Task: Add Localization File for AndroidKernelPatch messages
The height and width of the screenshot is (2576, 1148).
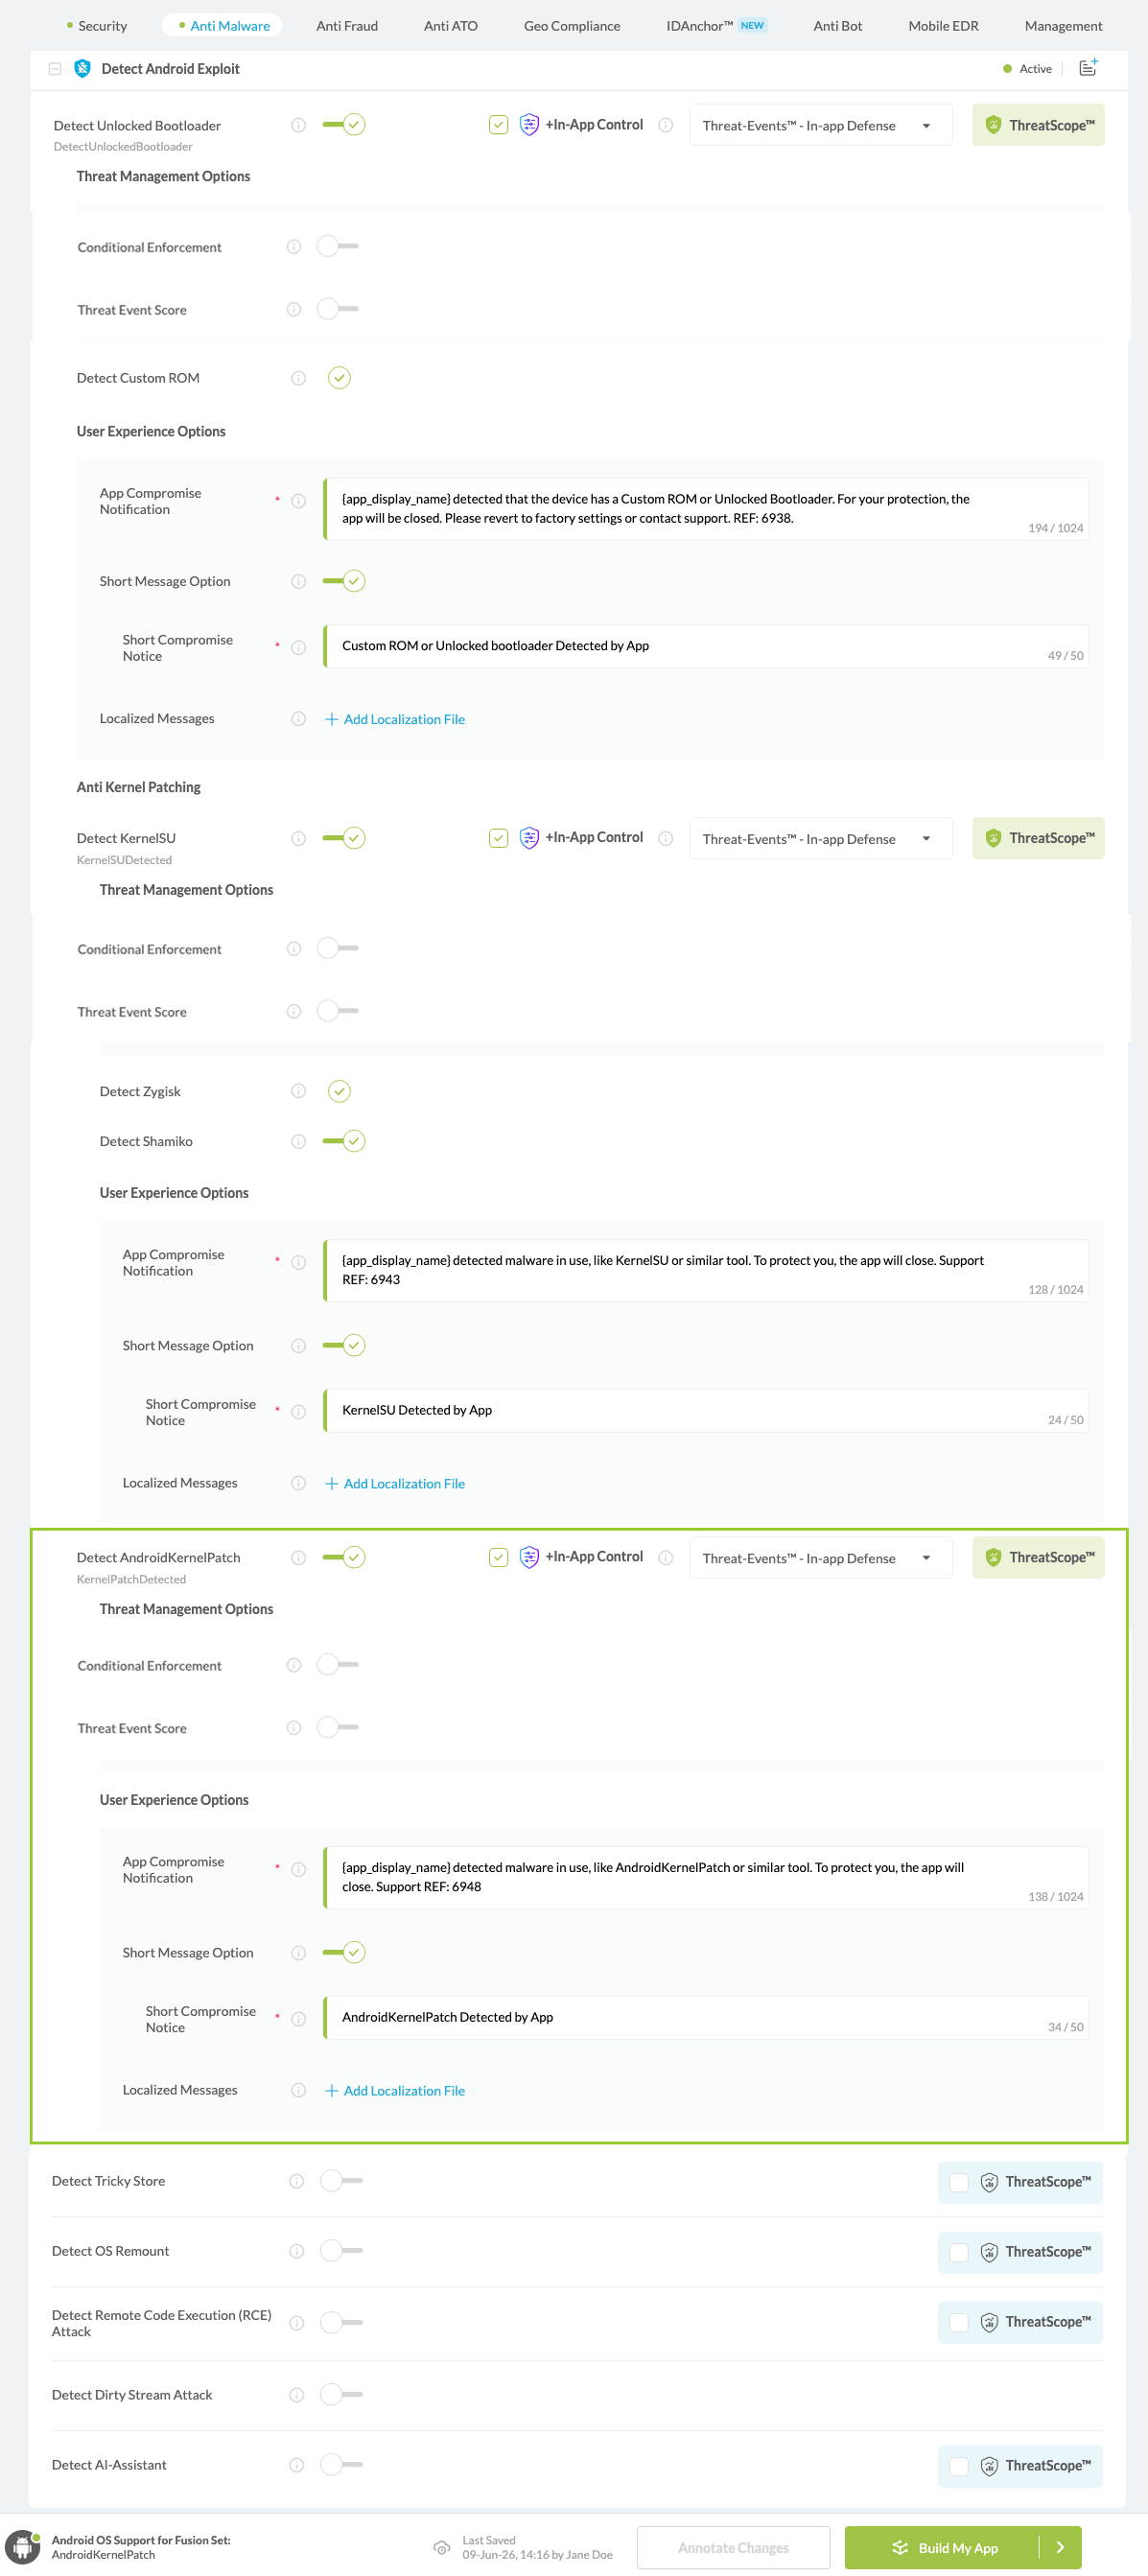Action: point(395,2090)
